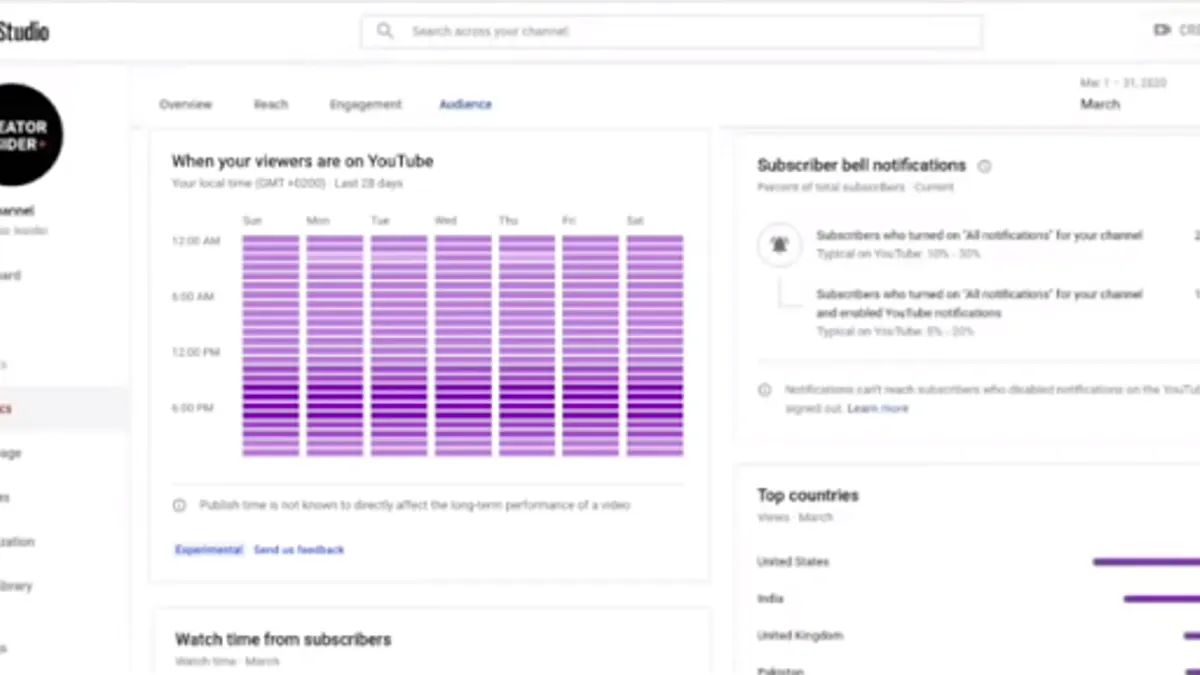1200x675 pixels.
Task: Click the Subscriber bell notifications heading
Action: click(862, 165)
